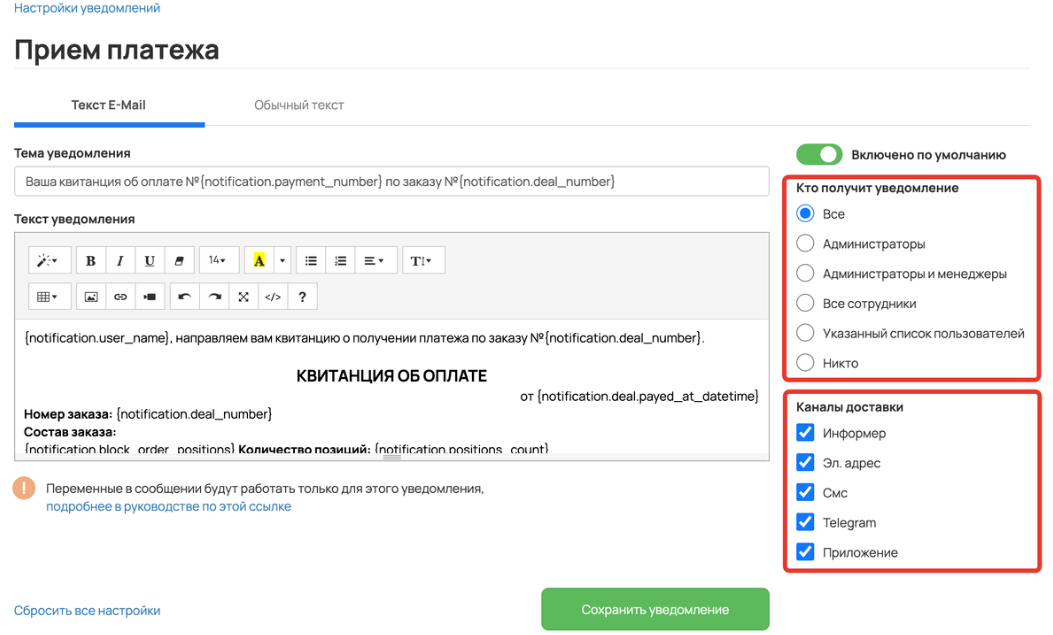This screenshot has height=635, width=1053.
Task: Open the line height dropdown
Action: point(423,260)
